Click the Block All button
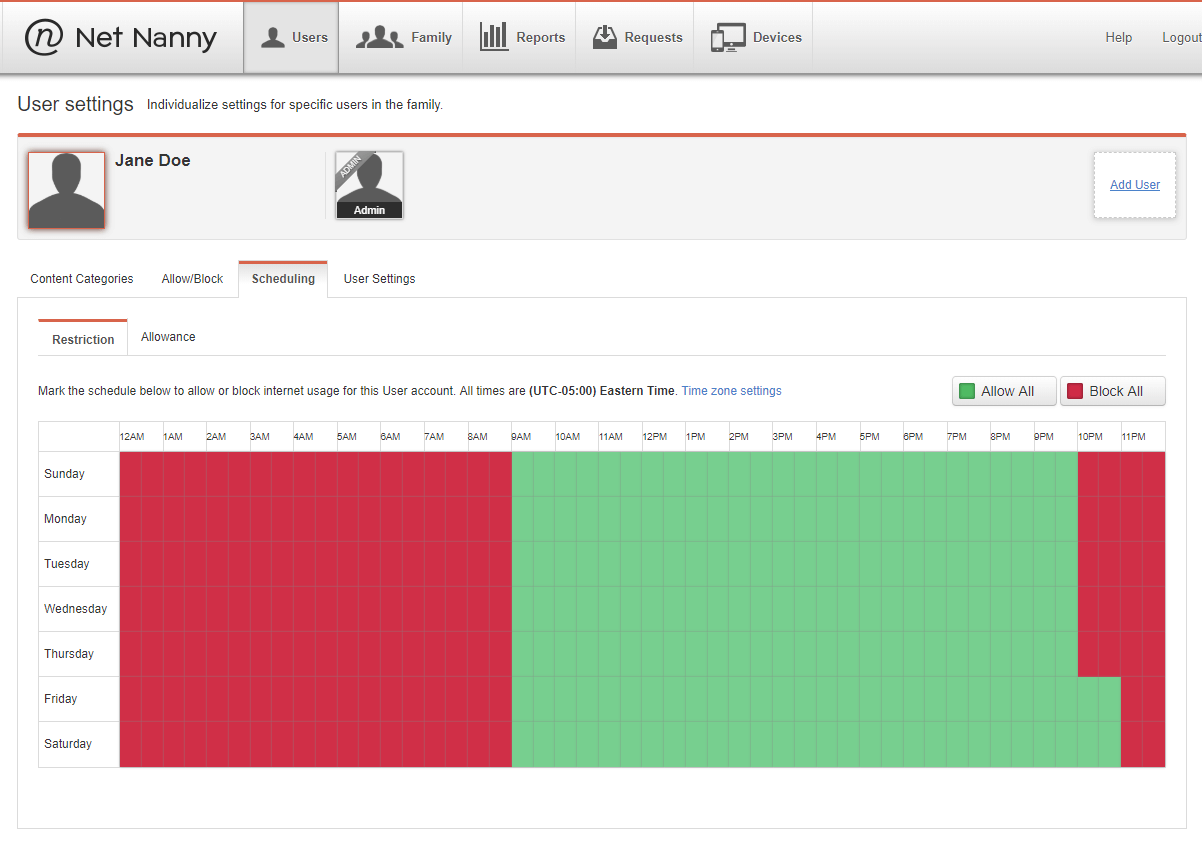The width and height of the screenshot is (1202, 843). [x=1113, y=391]
